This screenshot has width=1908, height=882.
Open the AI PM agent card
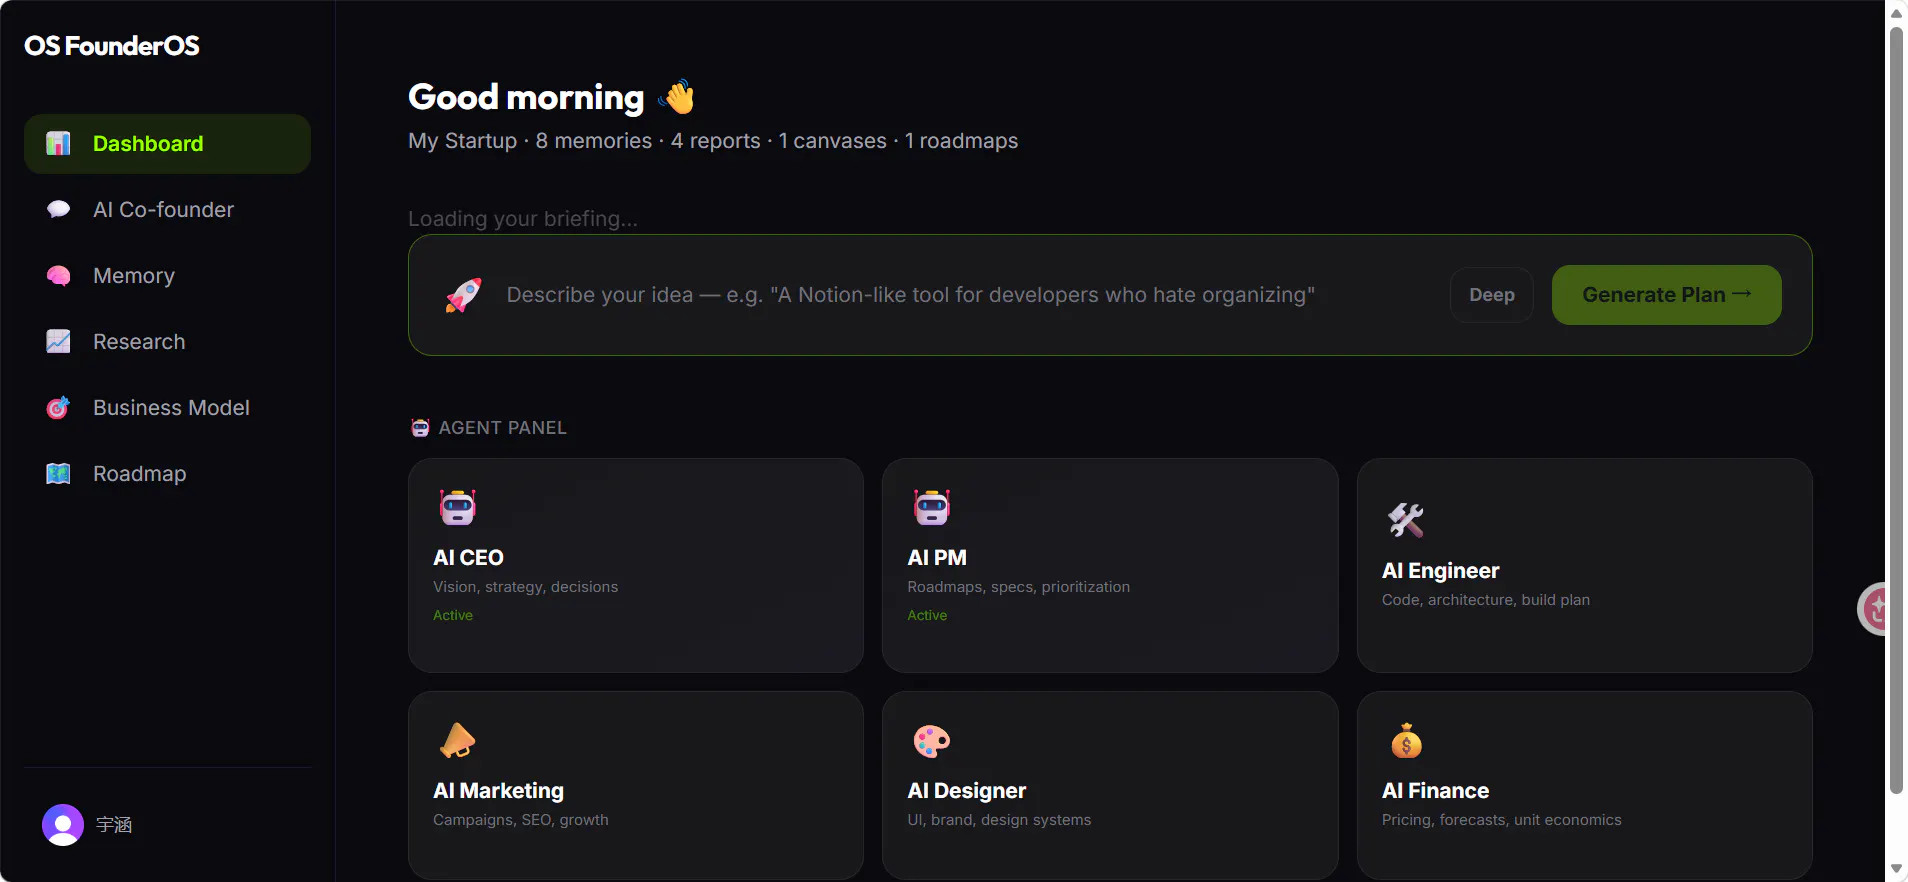[1110, 565]
